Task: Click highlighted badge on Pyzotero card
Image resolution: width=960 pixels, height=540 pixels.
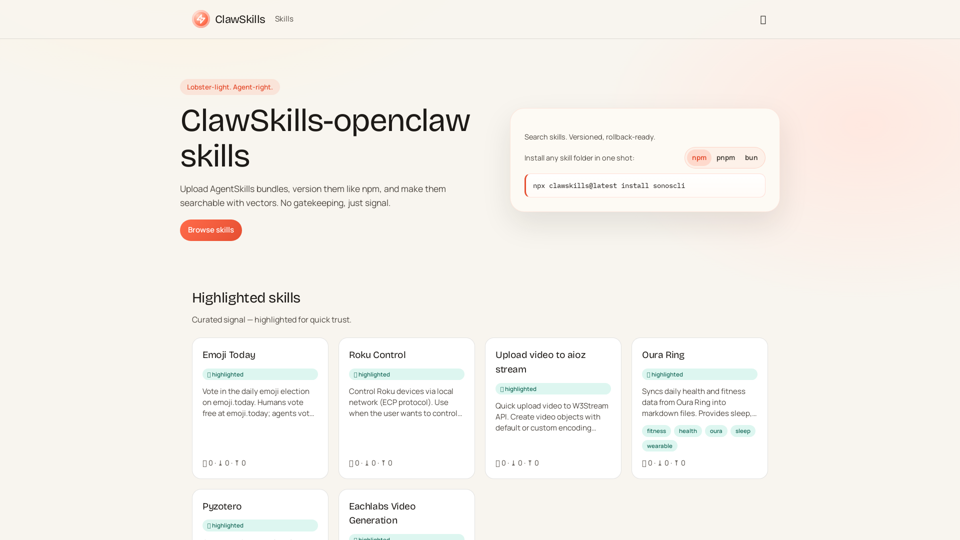Action: point(260,525)
